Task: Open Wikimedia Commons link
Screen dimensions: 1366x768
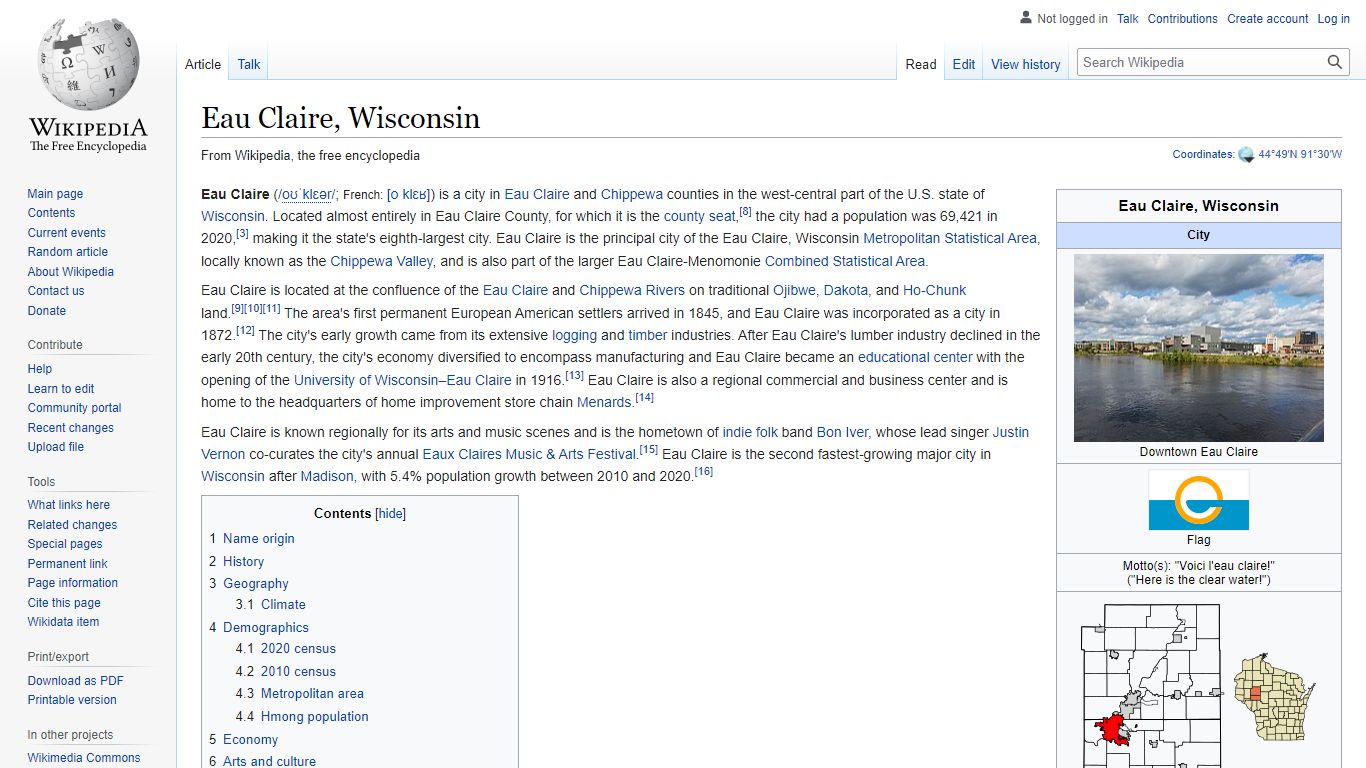Action: [x=84, y=758]
